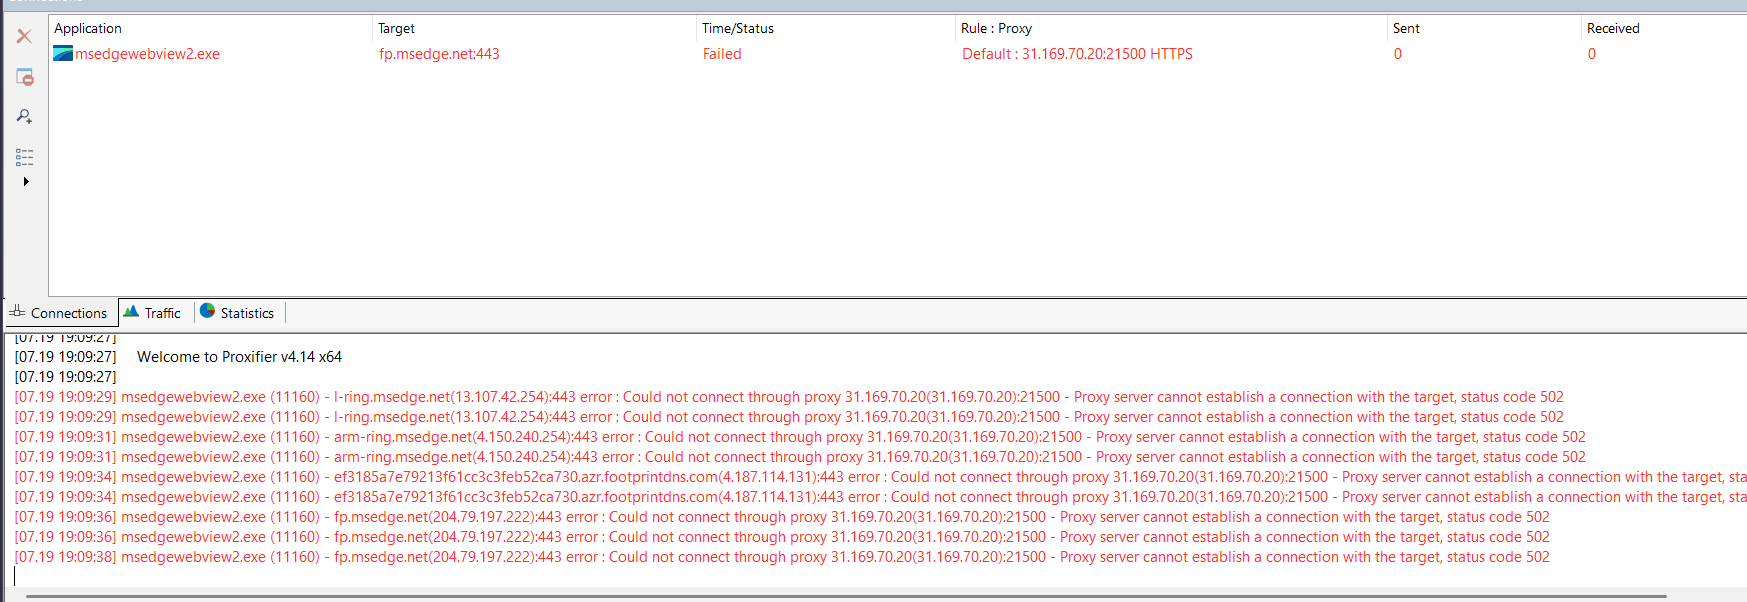1747x602 pixels.
Task: Click the list view icon in the sidebar
Action: pos(24,157)
